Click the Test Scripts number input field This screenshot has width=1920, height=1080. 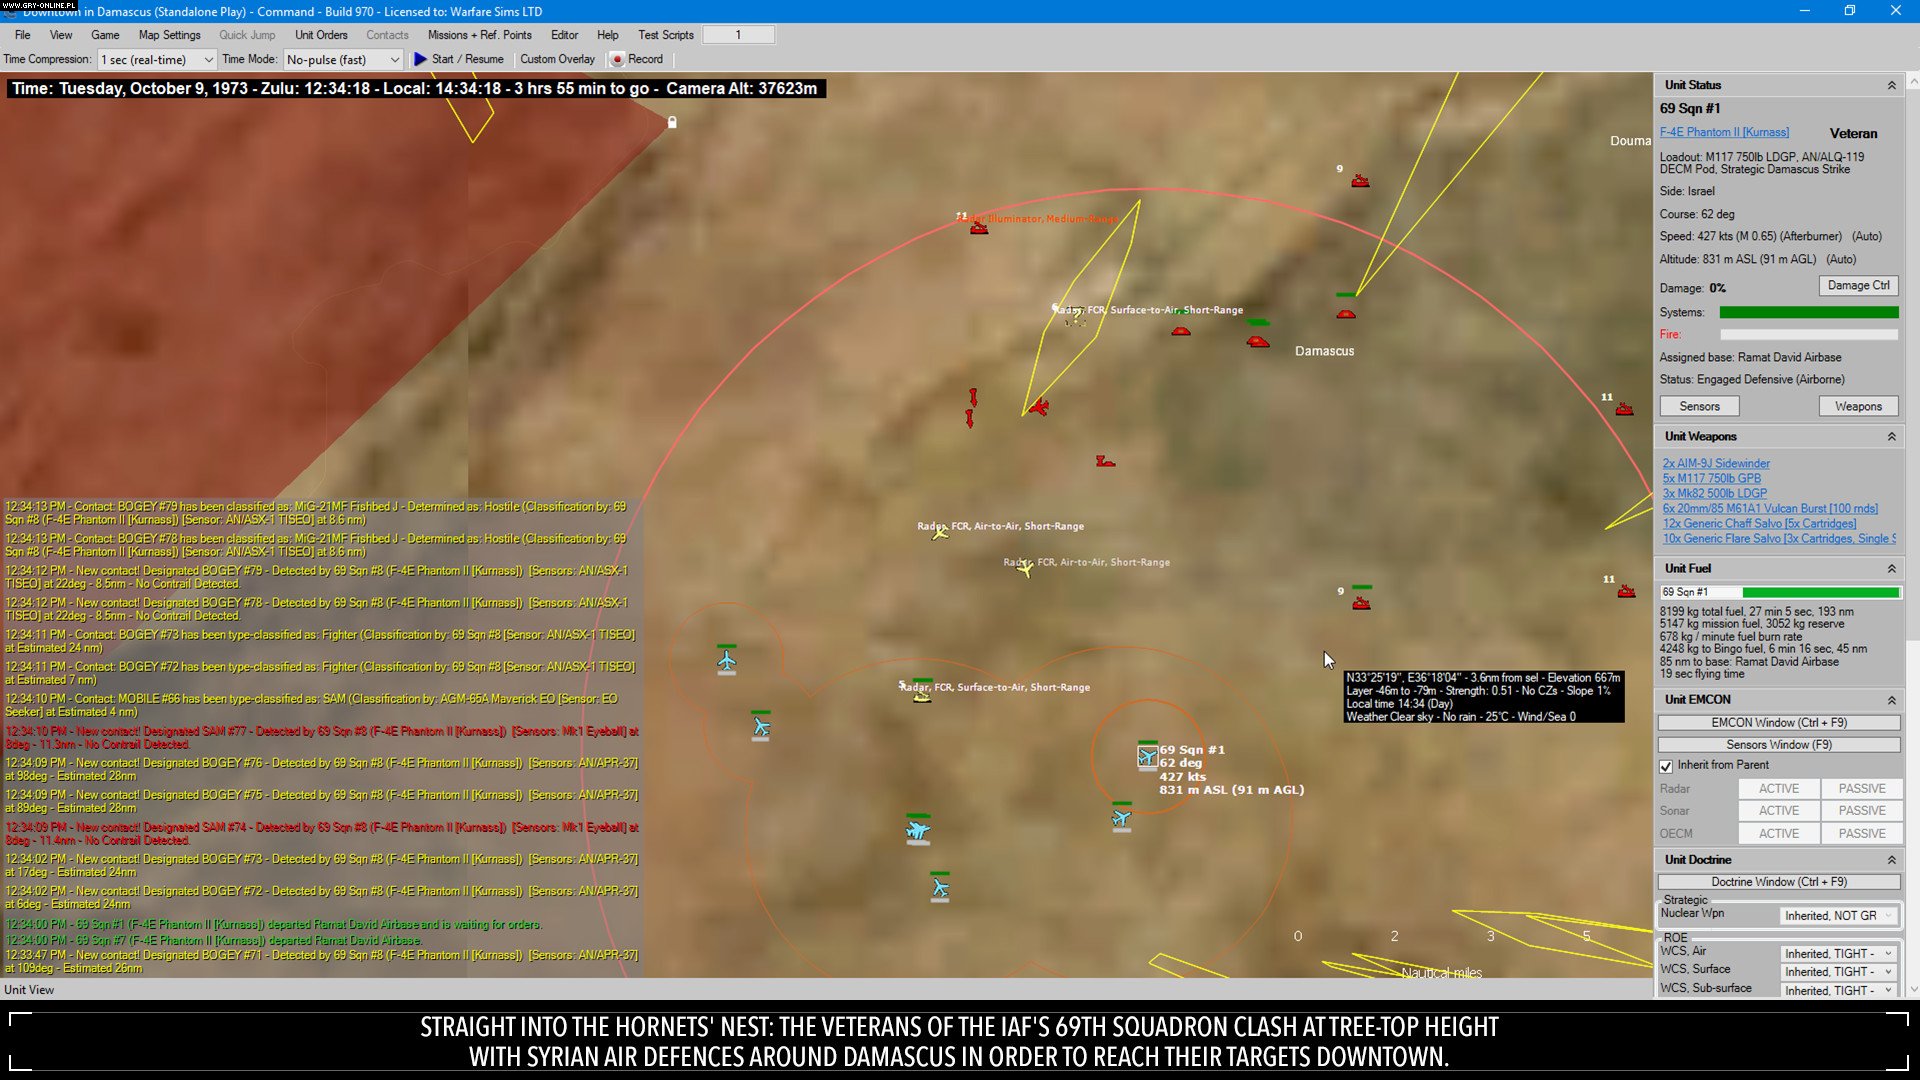point(739,34)
